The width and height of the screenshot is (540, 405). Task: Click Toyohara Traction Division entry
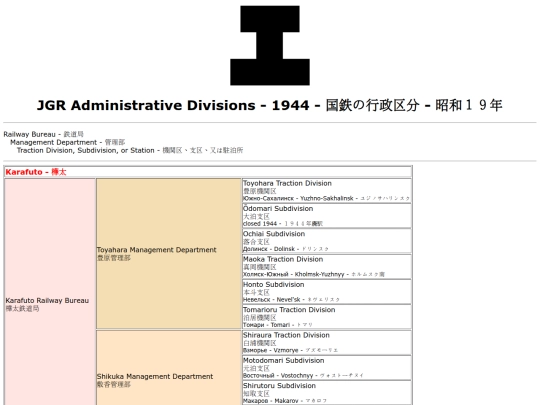tap(327, 190)
